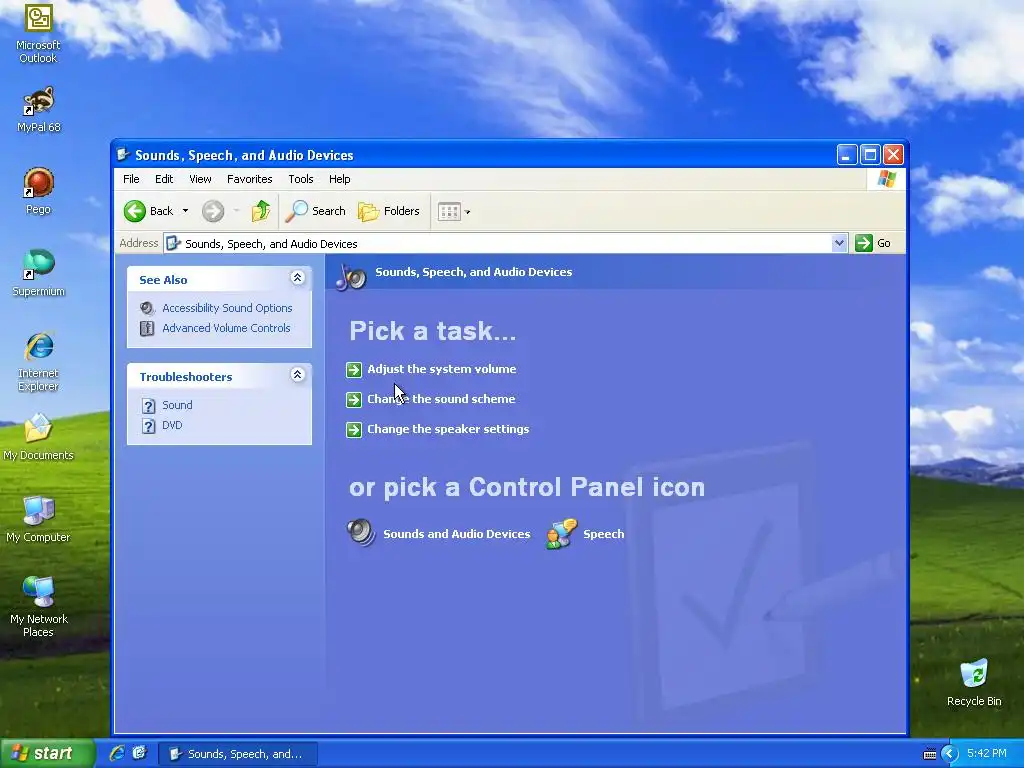This screenshot has height=768, width=1024.
Task: Open the Search pane magnifier
Action: [296, 211]
